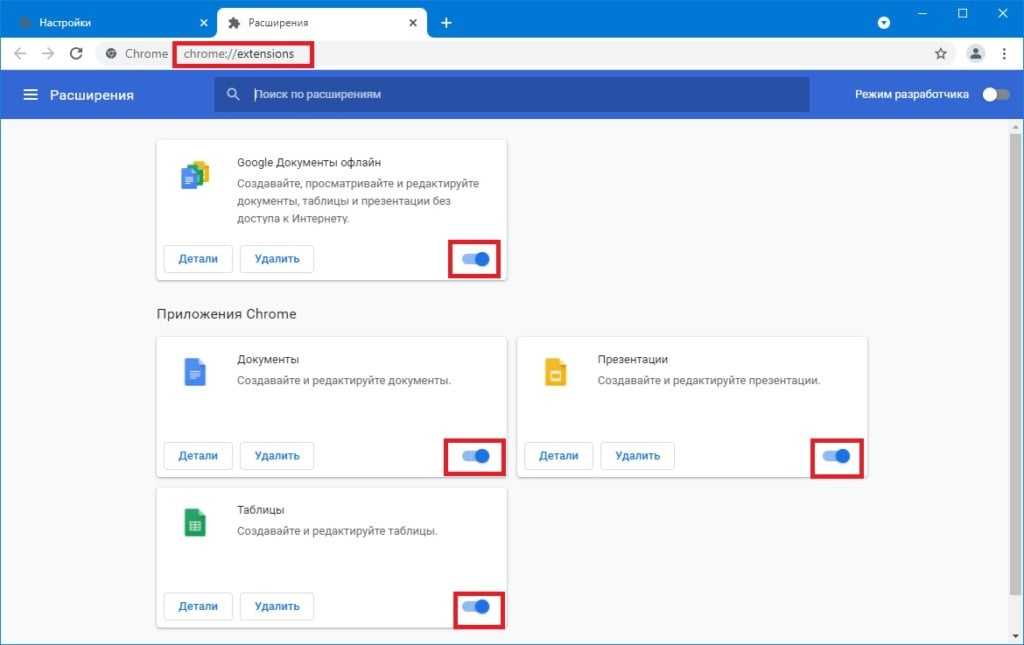Bookmark this page with the star icon
Screen dimensions: 1024x645
click(x=940, y=54)
